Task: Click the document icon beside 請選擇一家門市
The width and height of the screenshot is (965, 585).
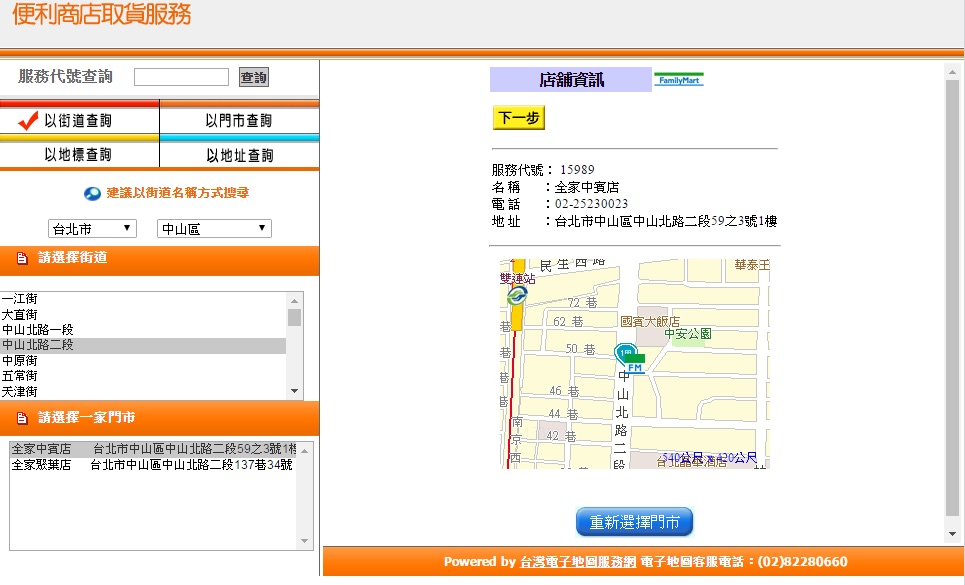Action: tap(22, 418)
